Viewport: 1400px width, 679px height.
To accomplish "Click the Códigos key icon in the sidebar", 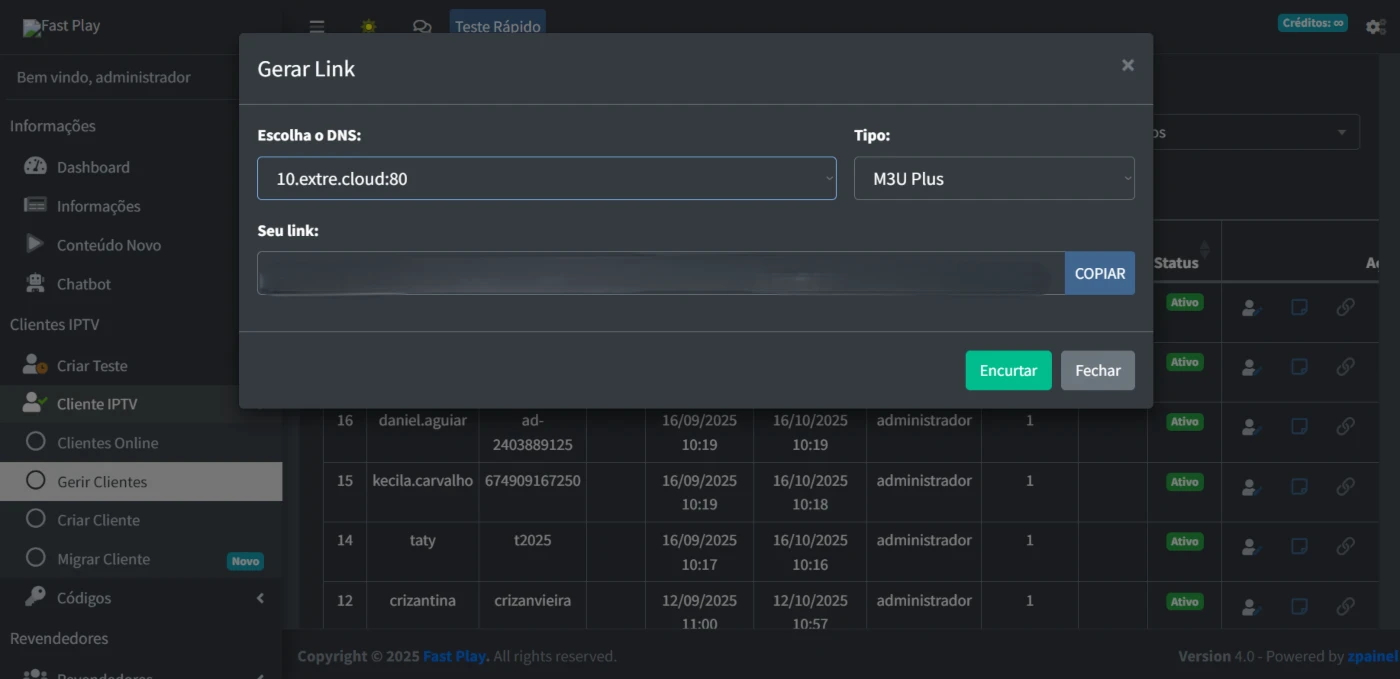I will click(35, 597).
